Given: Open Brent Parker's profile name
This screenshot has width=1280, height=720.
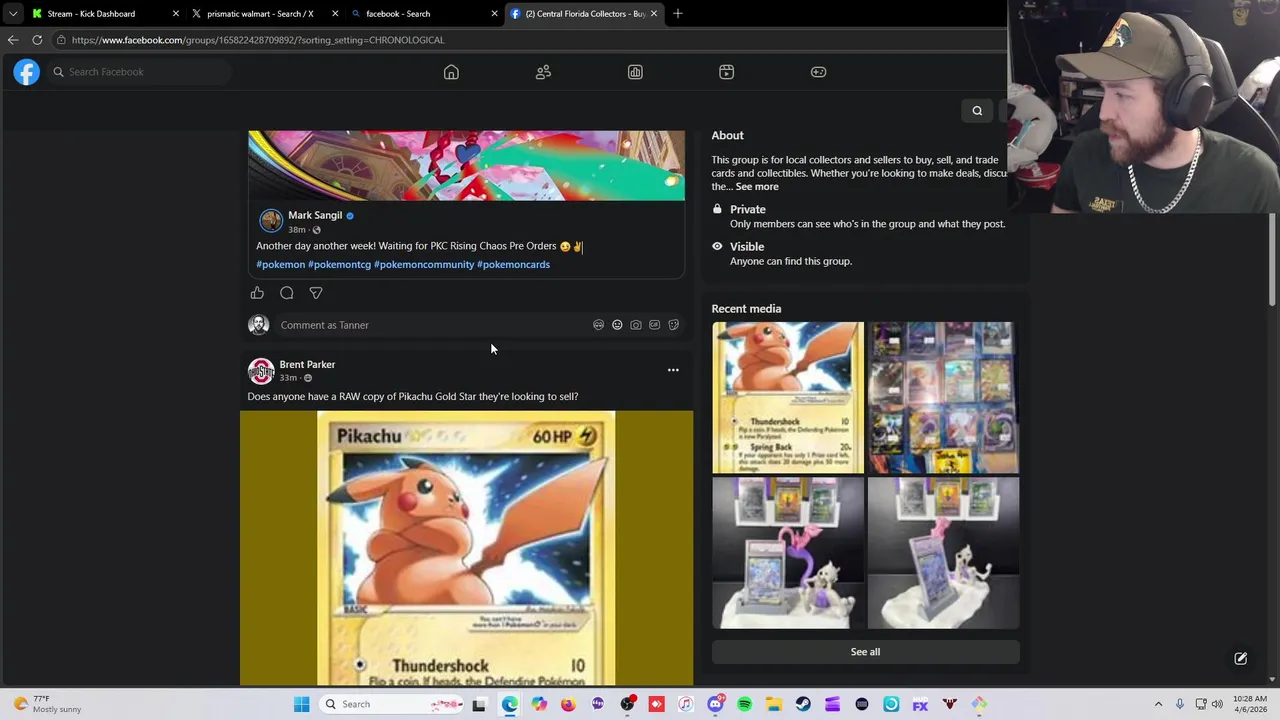Looking at the screenshot, I should pyautogui.click(x=307, y=364).
